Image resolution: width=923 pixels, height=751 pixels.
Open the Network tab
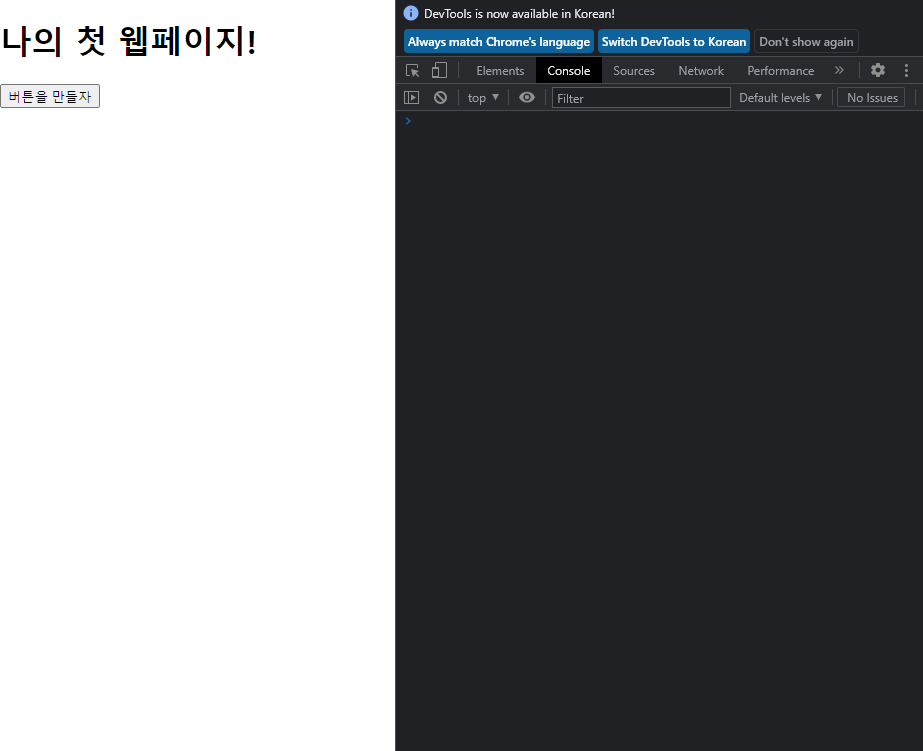click(x=700, y=71)
